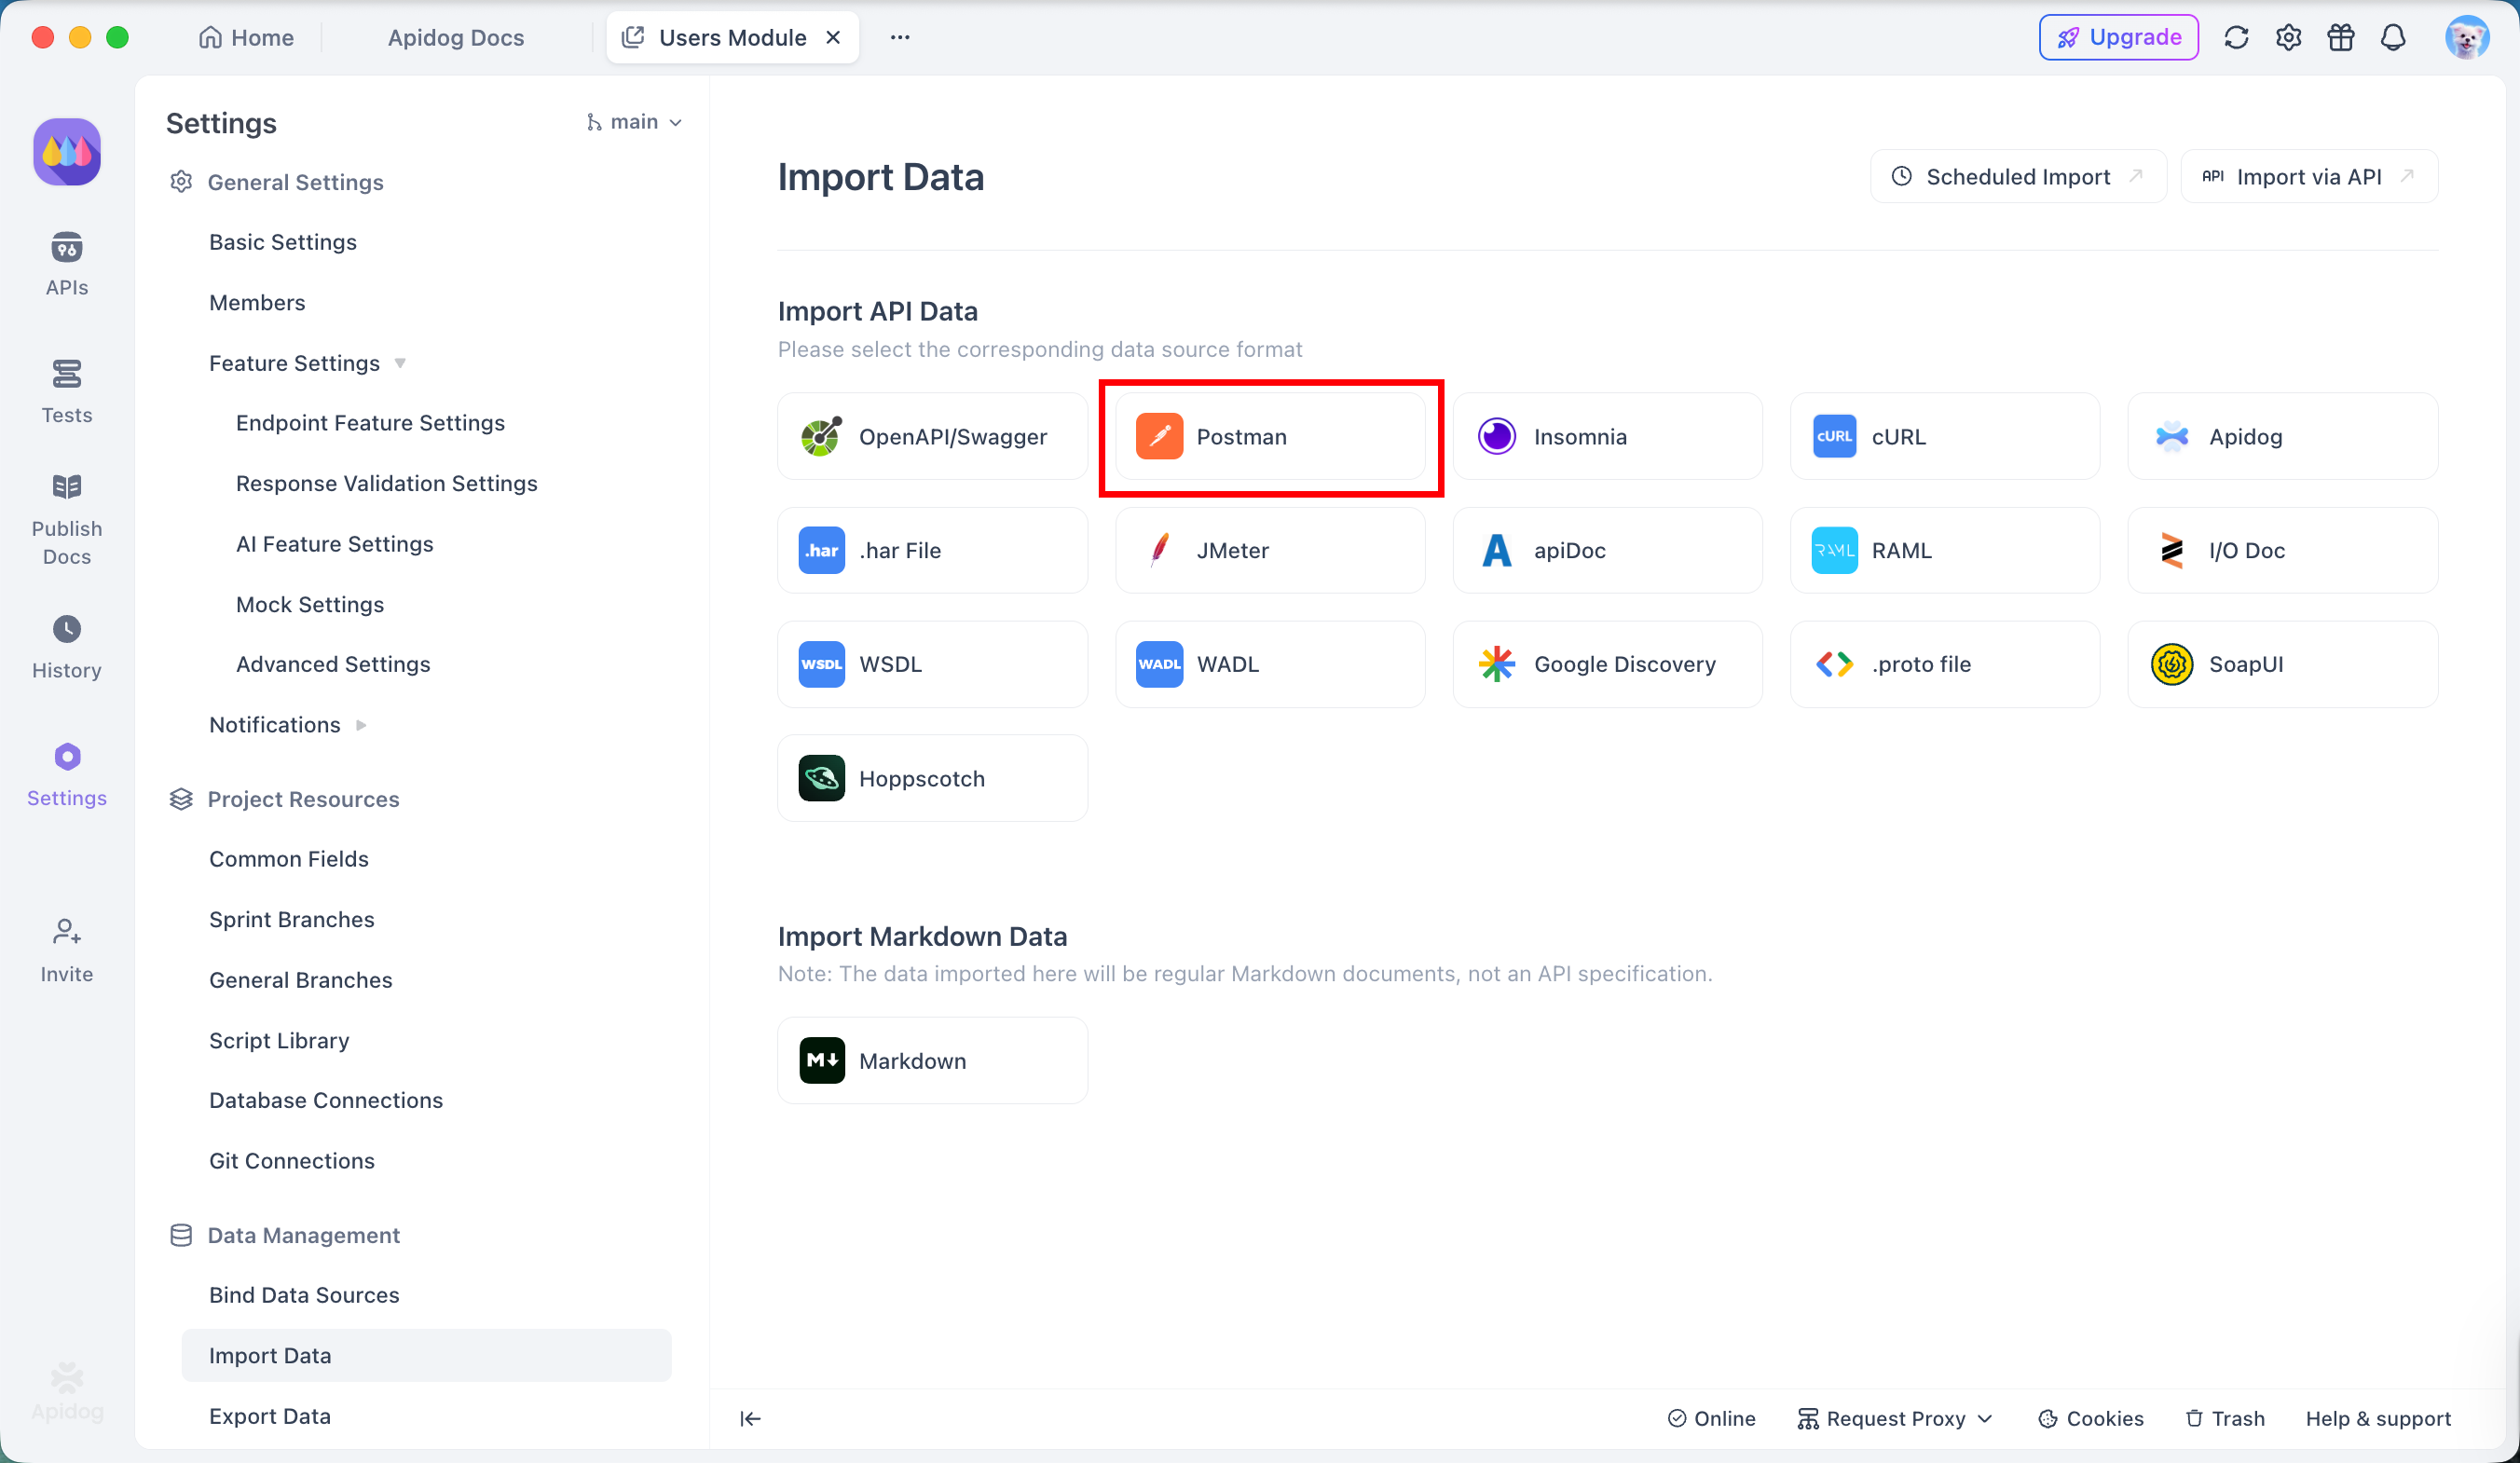
Task: Select Hoppscotch import card
Action: [932, 778]
